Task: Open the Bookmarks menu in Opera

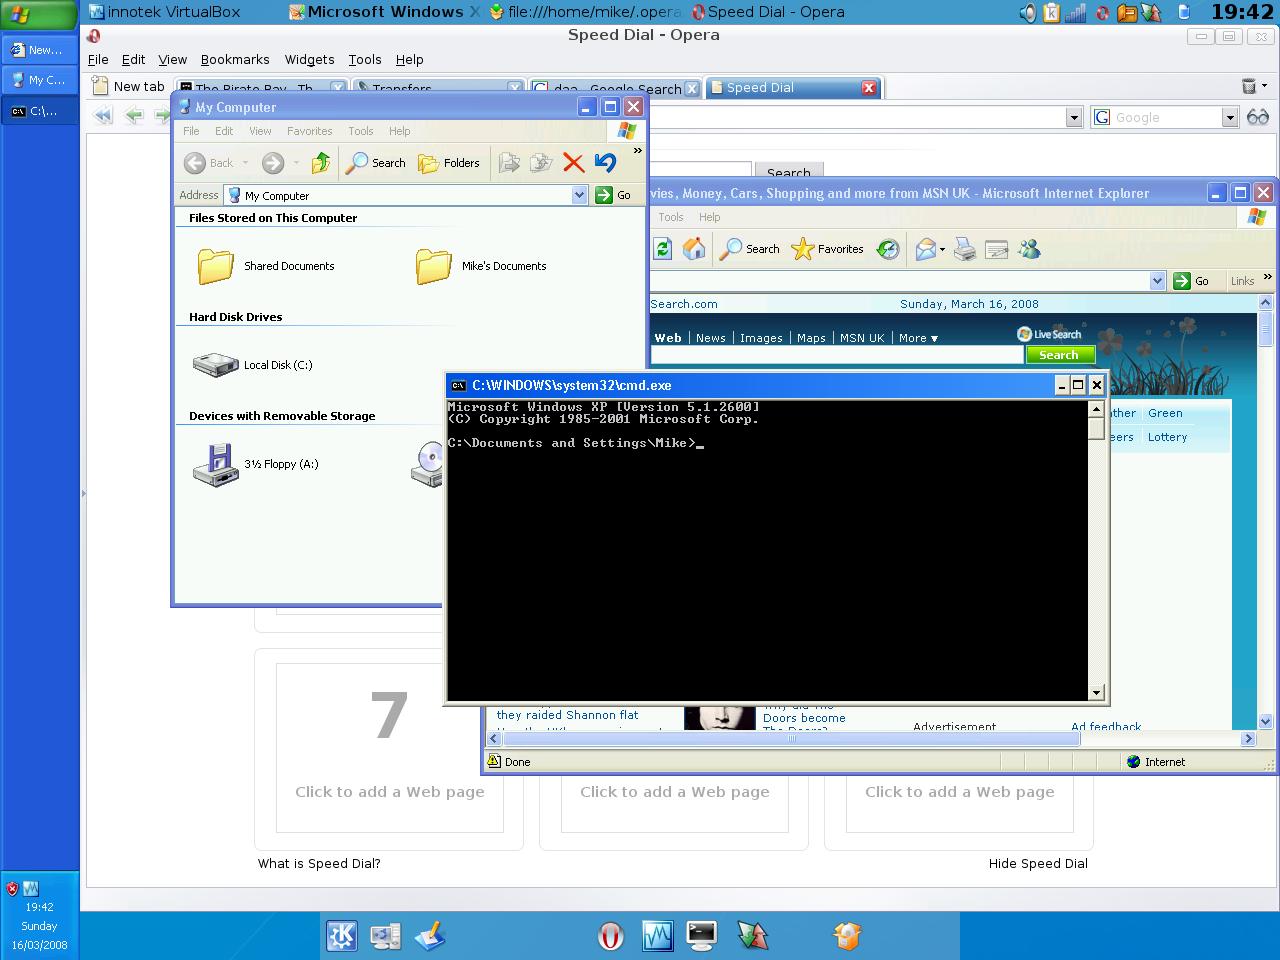Action: click(235, 60)
